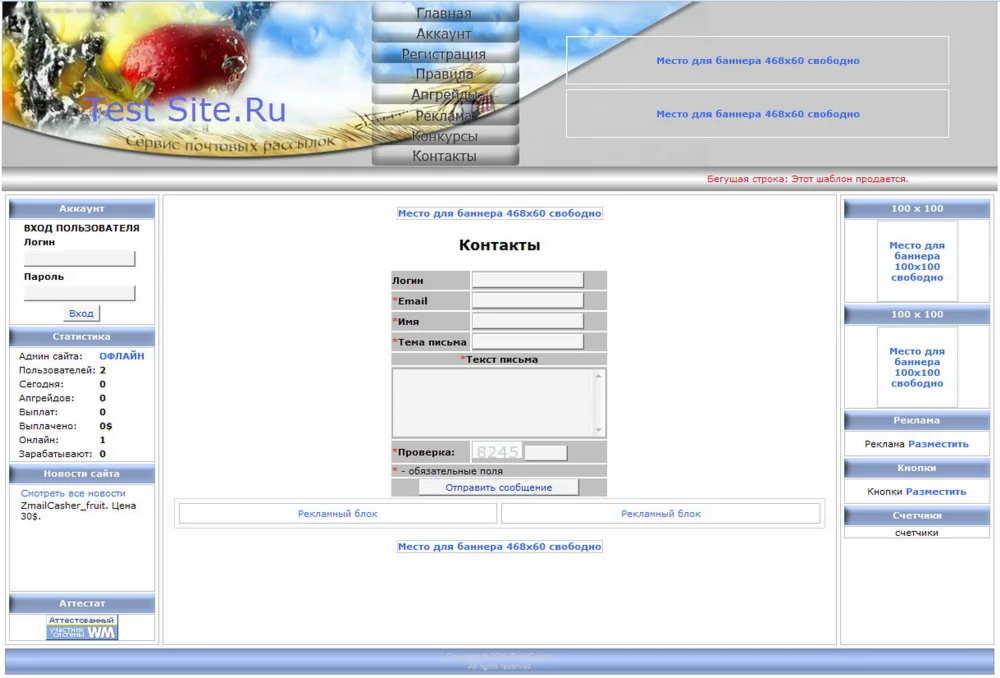Focus the sidebar Пароль input field

coord(79,293)
